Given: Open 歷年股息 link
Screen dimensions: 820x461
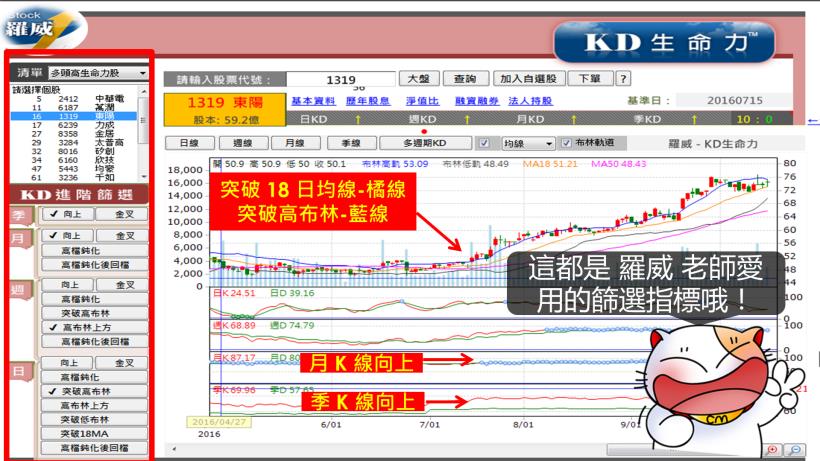Looking at the screenshot, I should click(x=368, y=101).
